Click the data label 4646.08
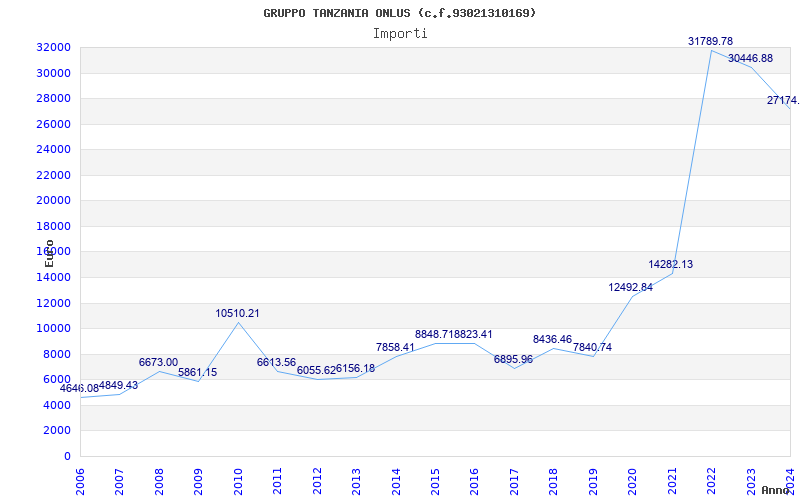 79,388
